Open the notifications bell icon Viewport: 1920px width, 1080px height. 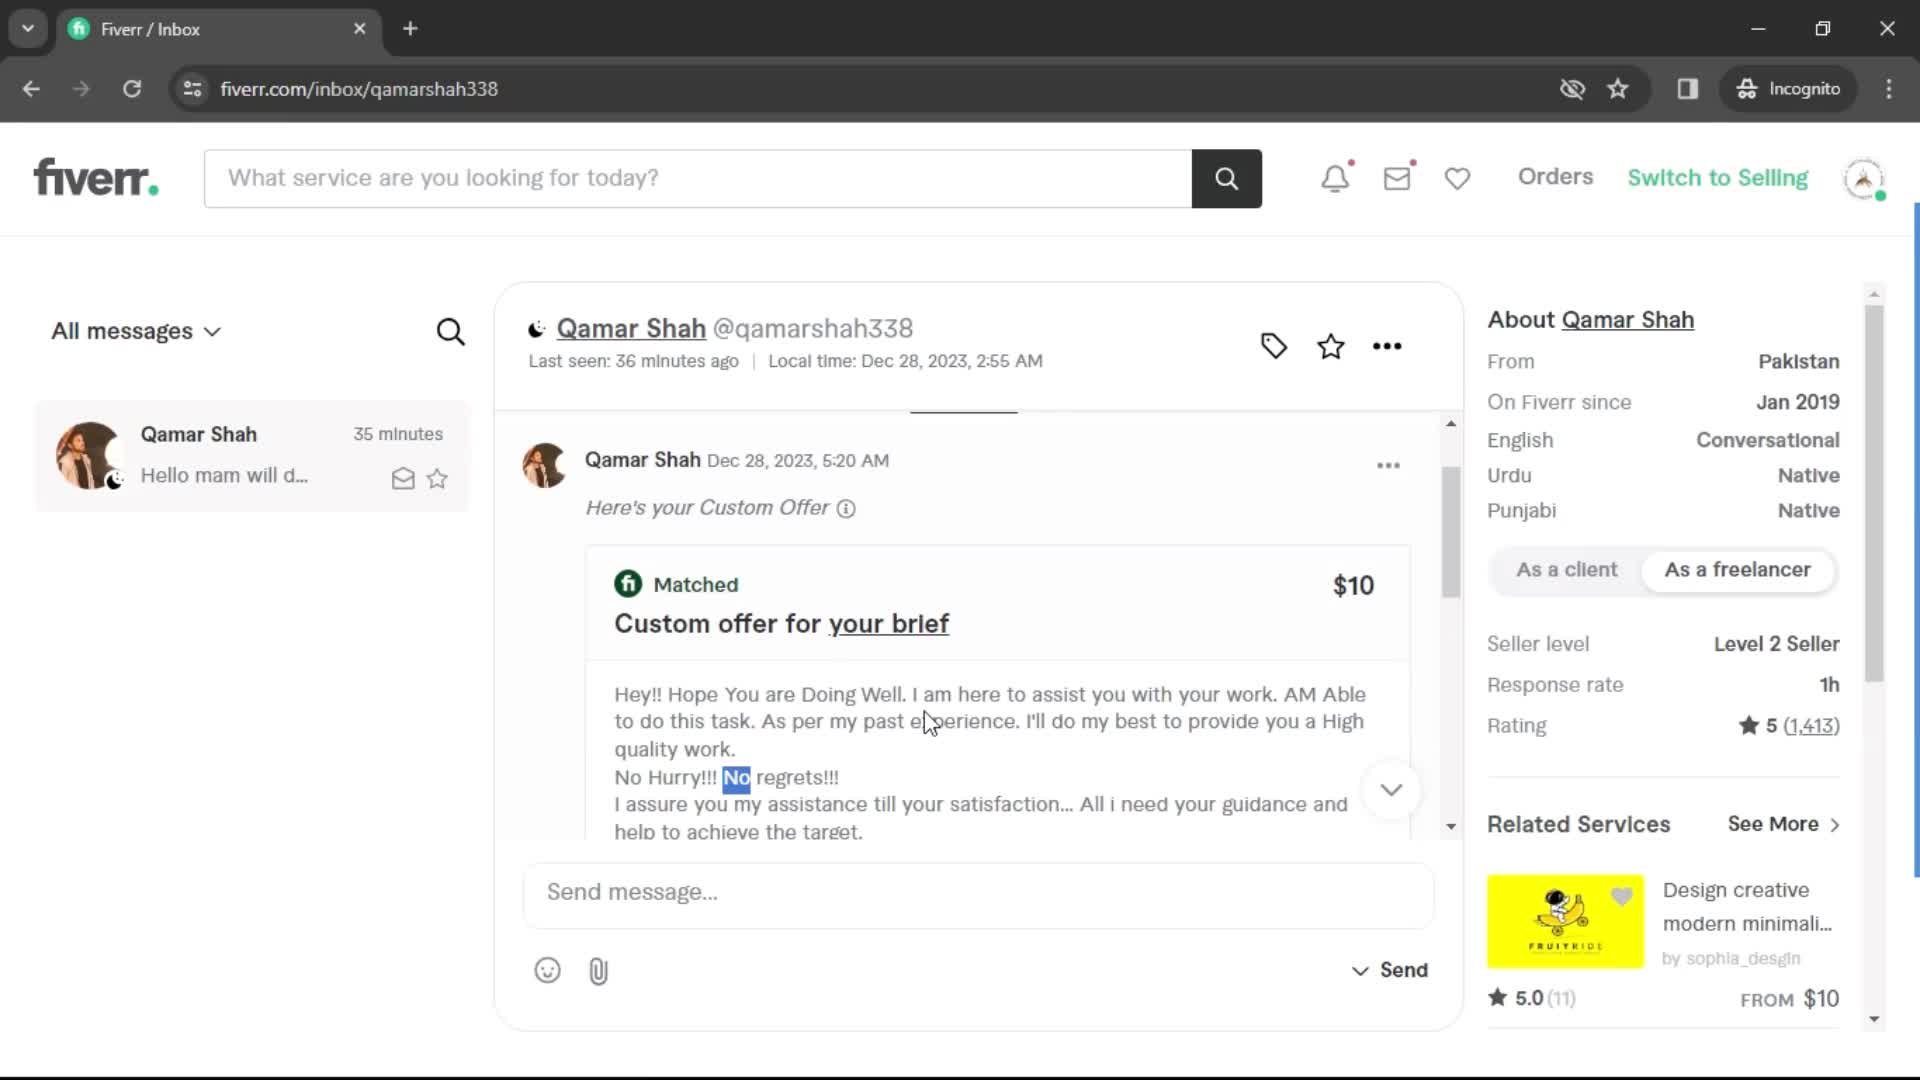point(1335,177)
